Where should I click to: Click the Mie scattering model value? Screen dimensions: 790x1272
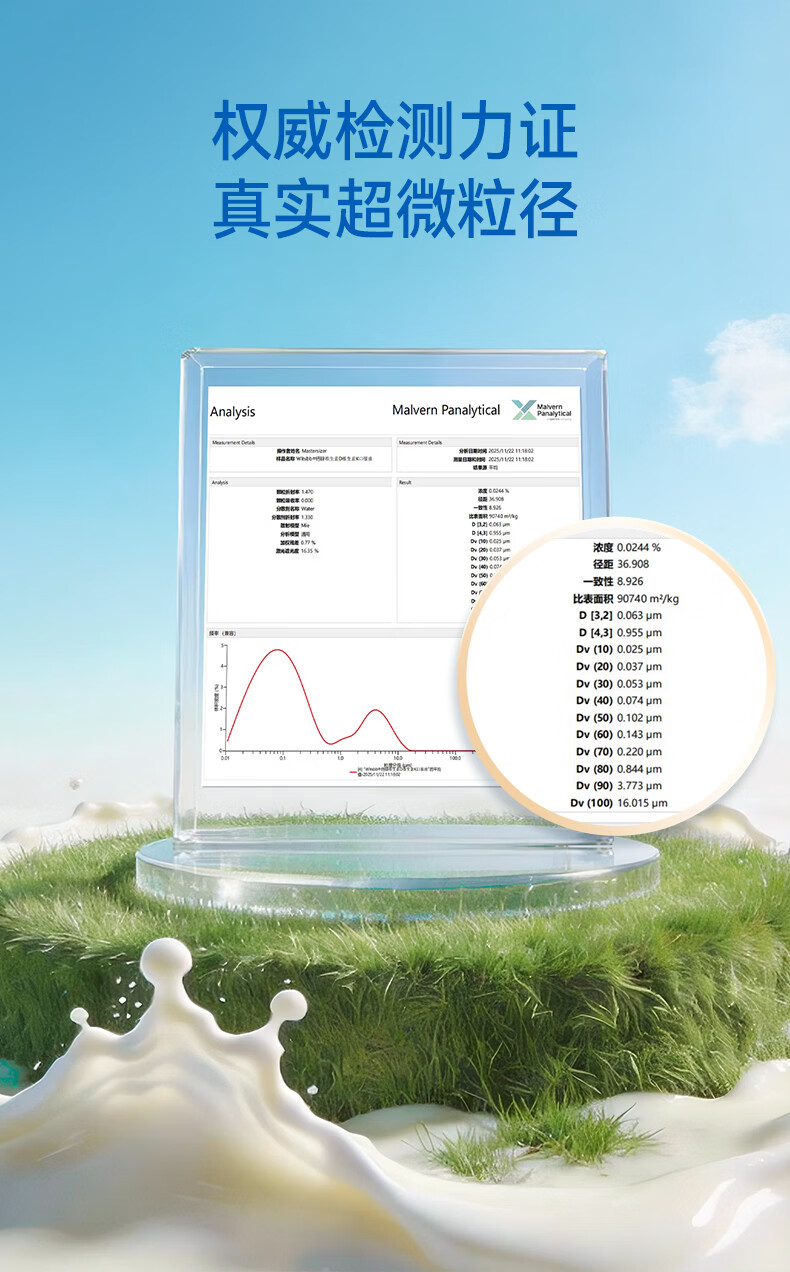pos(304,524)
